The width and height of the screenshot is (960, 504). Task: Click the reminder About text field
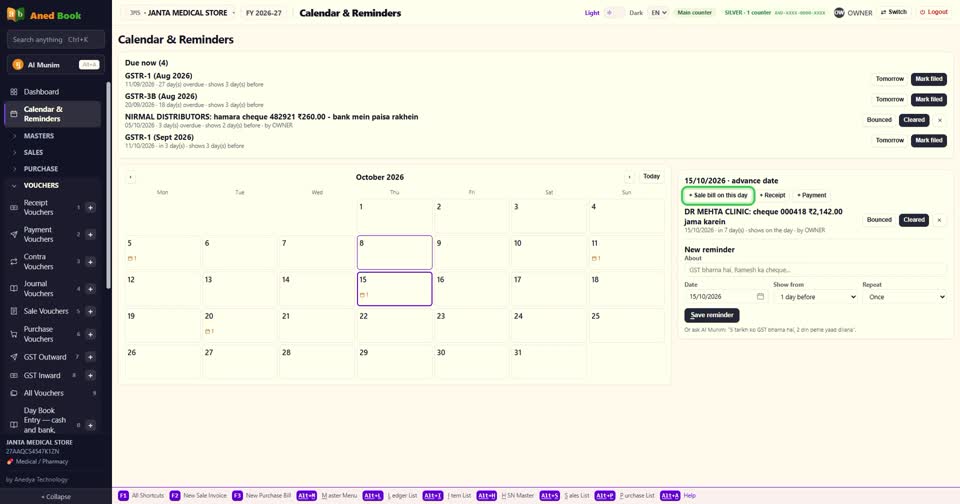coord(815,269)
